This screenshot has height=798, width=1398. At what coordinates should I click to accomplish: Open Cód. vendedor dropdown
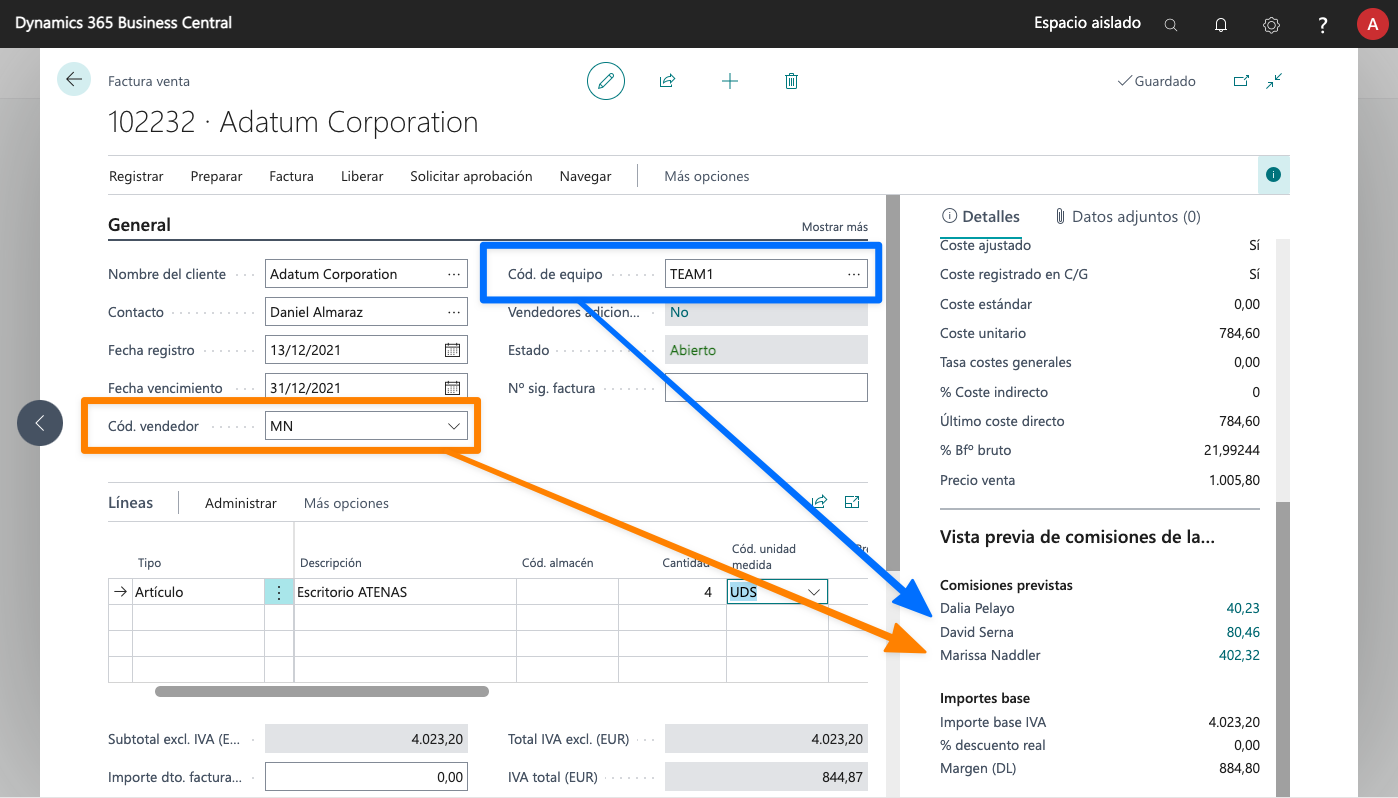pyautogui.click(x=452, y=426)
